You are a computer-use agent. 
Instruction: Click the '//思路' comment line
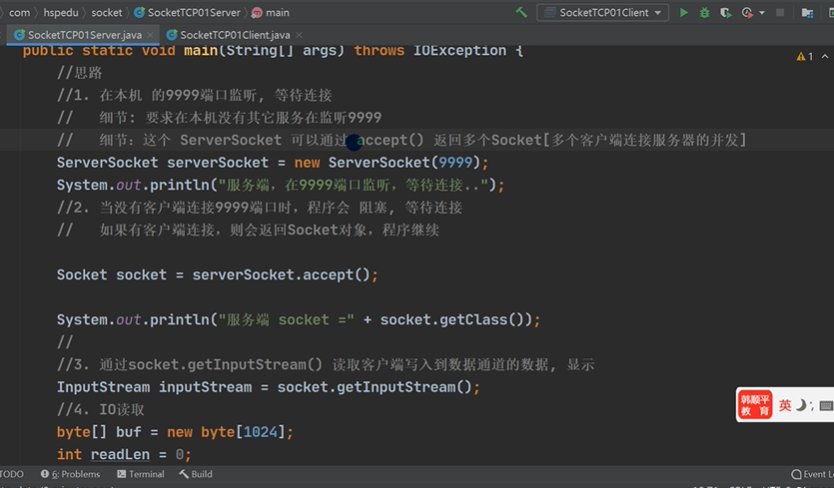point(79,72)
